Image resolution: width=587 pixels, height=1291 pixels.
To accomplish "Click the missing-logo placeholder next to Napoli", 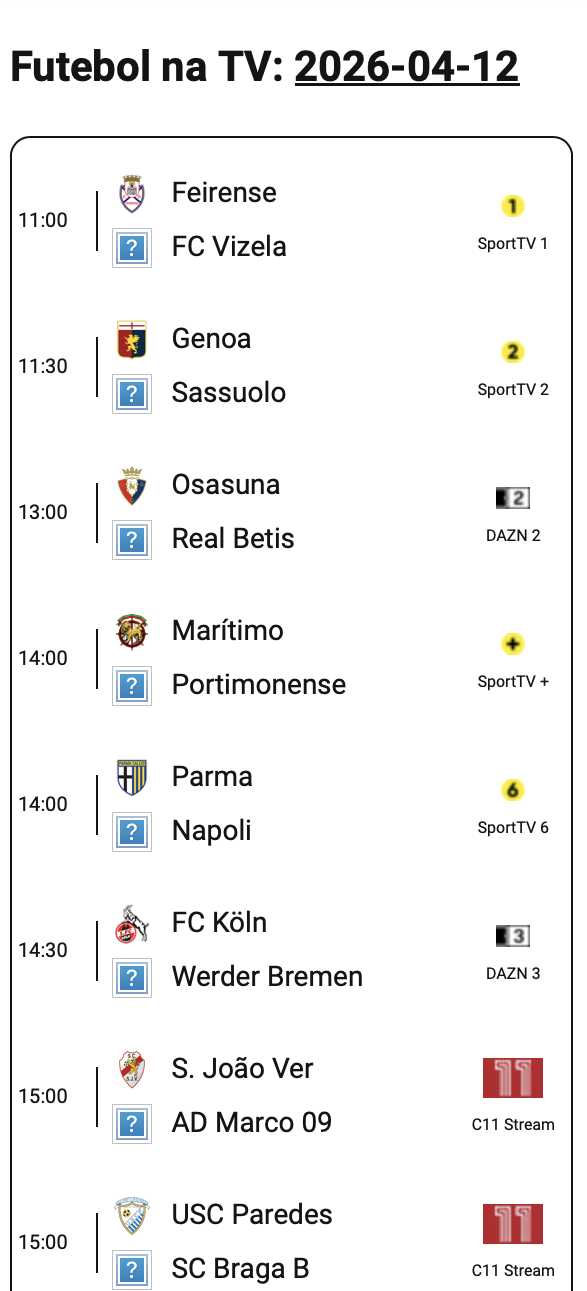I will [132, 832].
